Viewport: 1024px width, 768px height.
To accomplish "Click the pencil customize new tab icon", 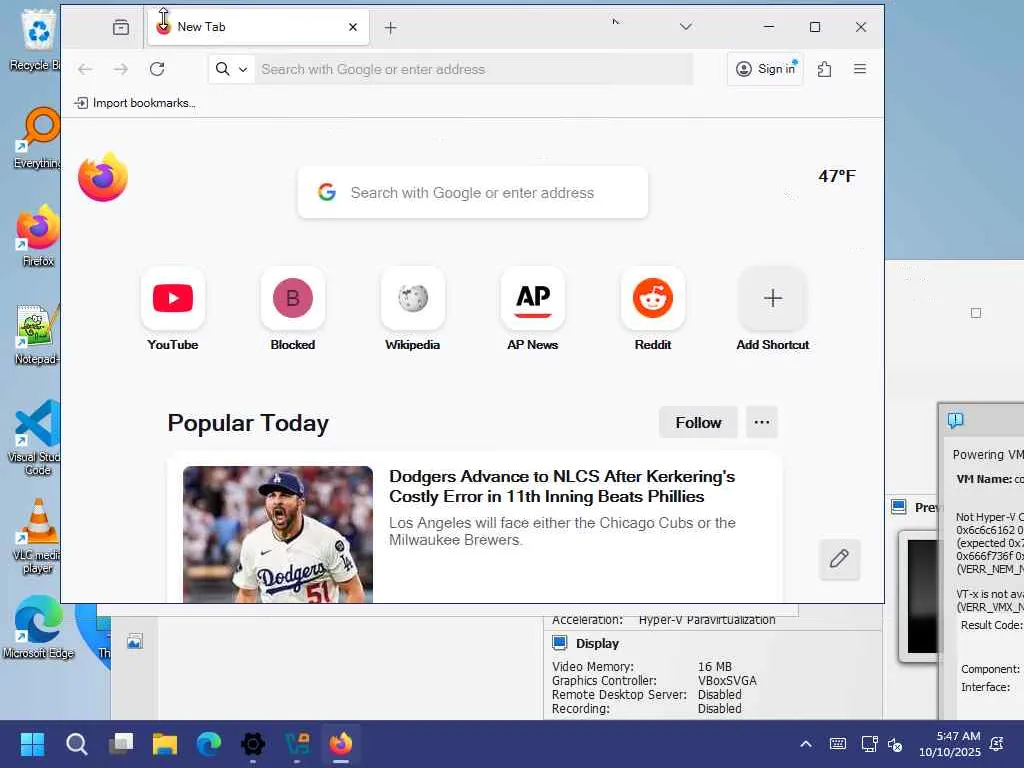I will point(839,559).
